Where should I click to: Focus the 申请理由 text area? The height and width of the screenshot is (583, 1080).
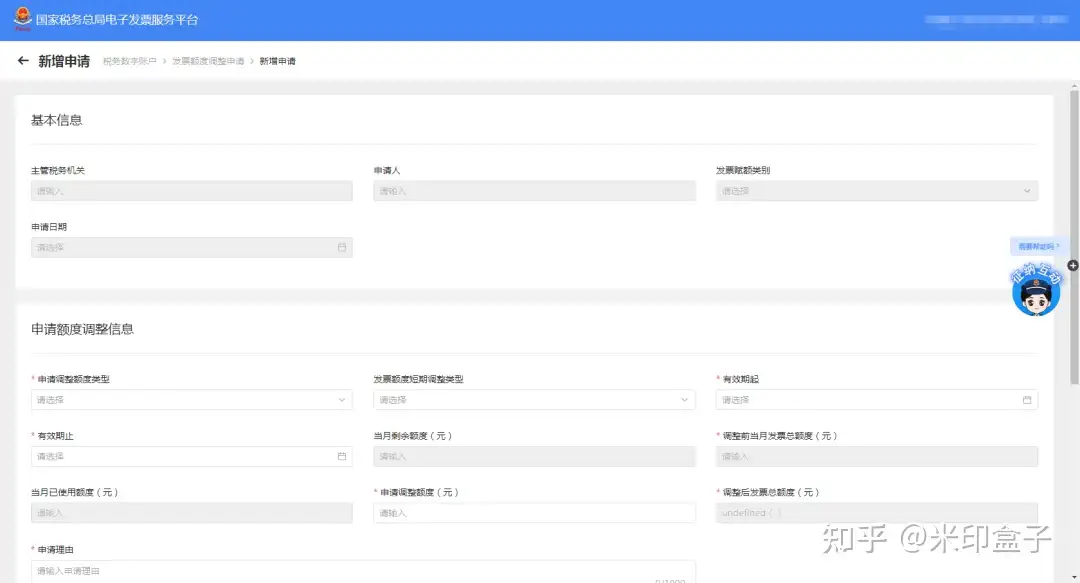pyautogui.click(x=363, y=571)
